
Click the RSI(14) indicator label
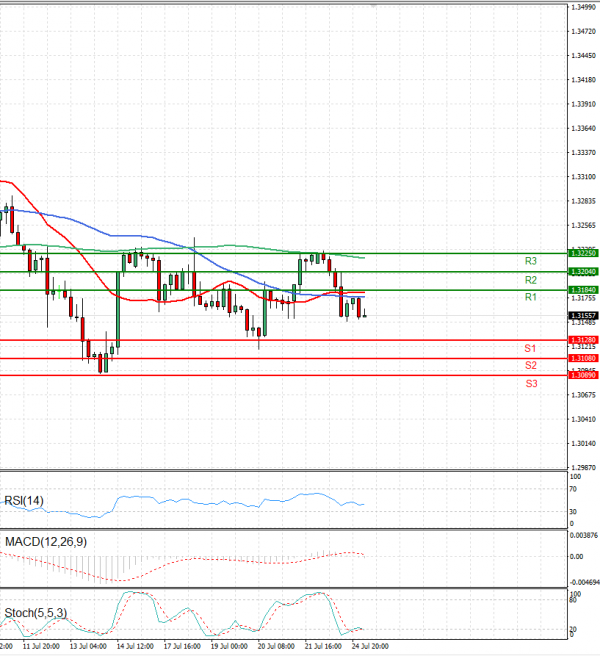click(24, 500)
